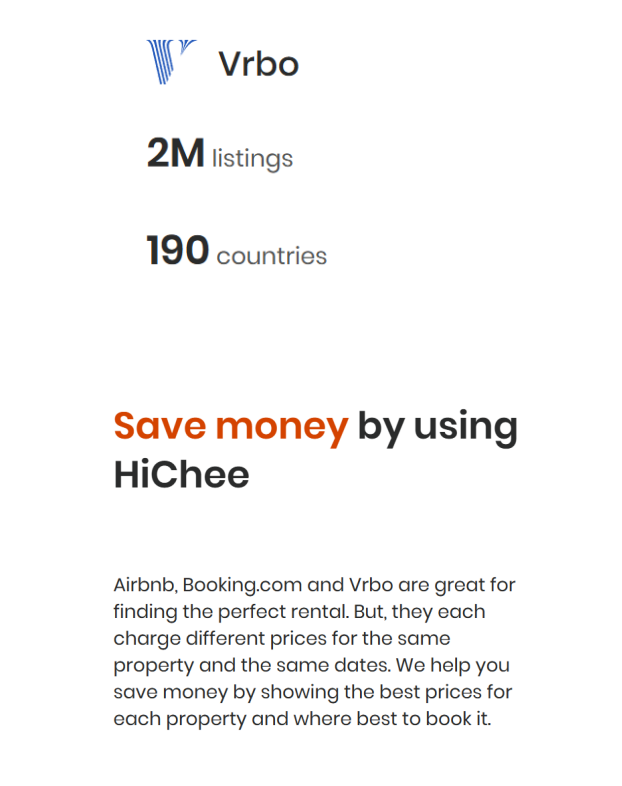Click the phrase finding the perfect rental
This screenshot has width=622, height=786.
coord(231,612)
